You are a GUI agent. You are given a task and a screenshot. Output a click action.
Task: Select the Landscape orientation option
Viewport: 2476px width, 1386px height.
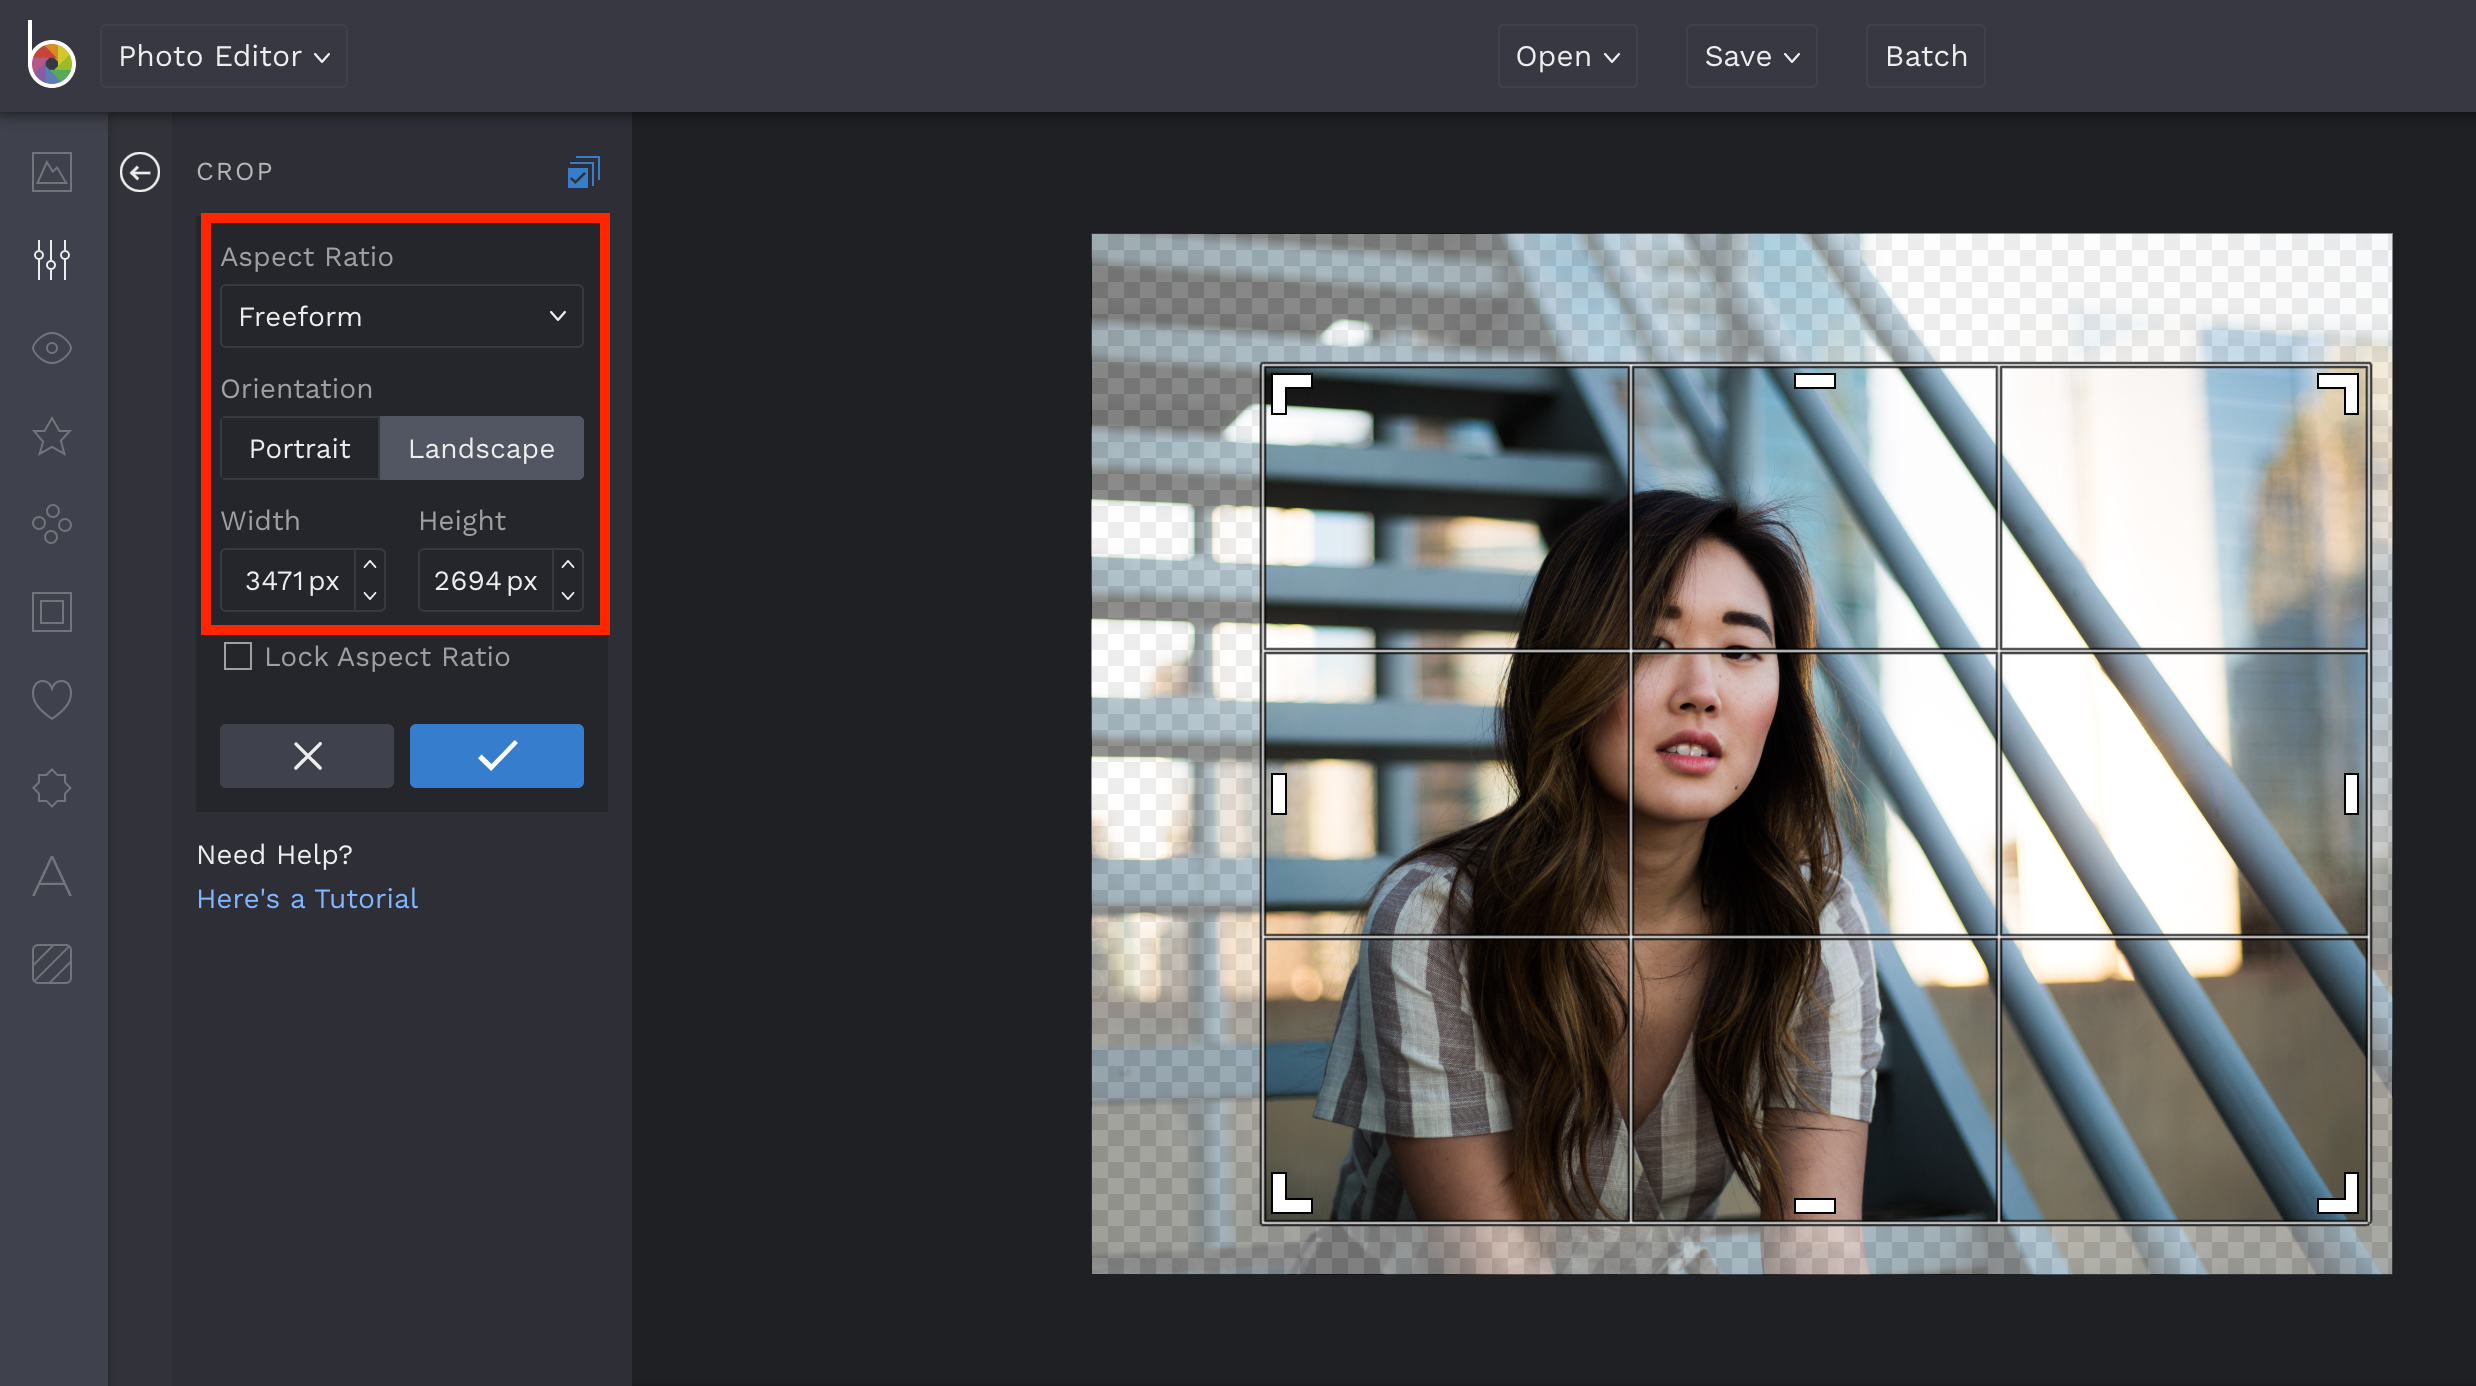481,448
